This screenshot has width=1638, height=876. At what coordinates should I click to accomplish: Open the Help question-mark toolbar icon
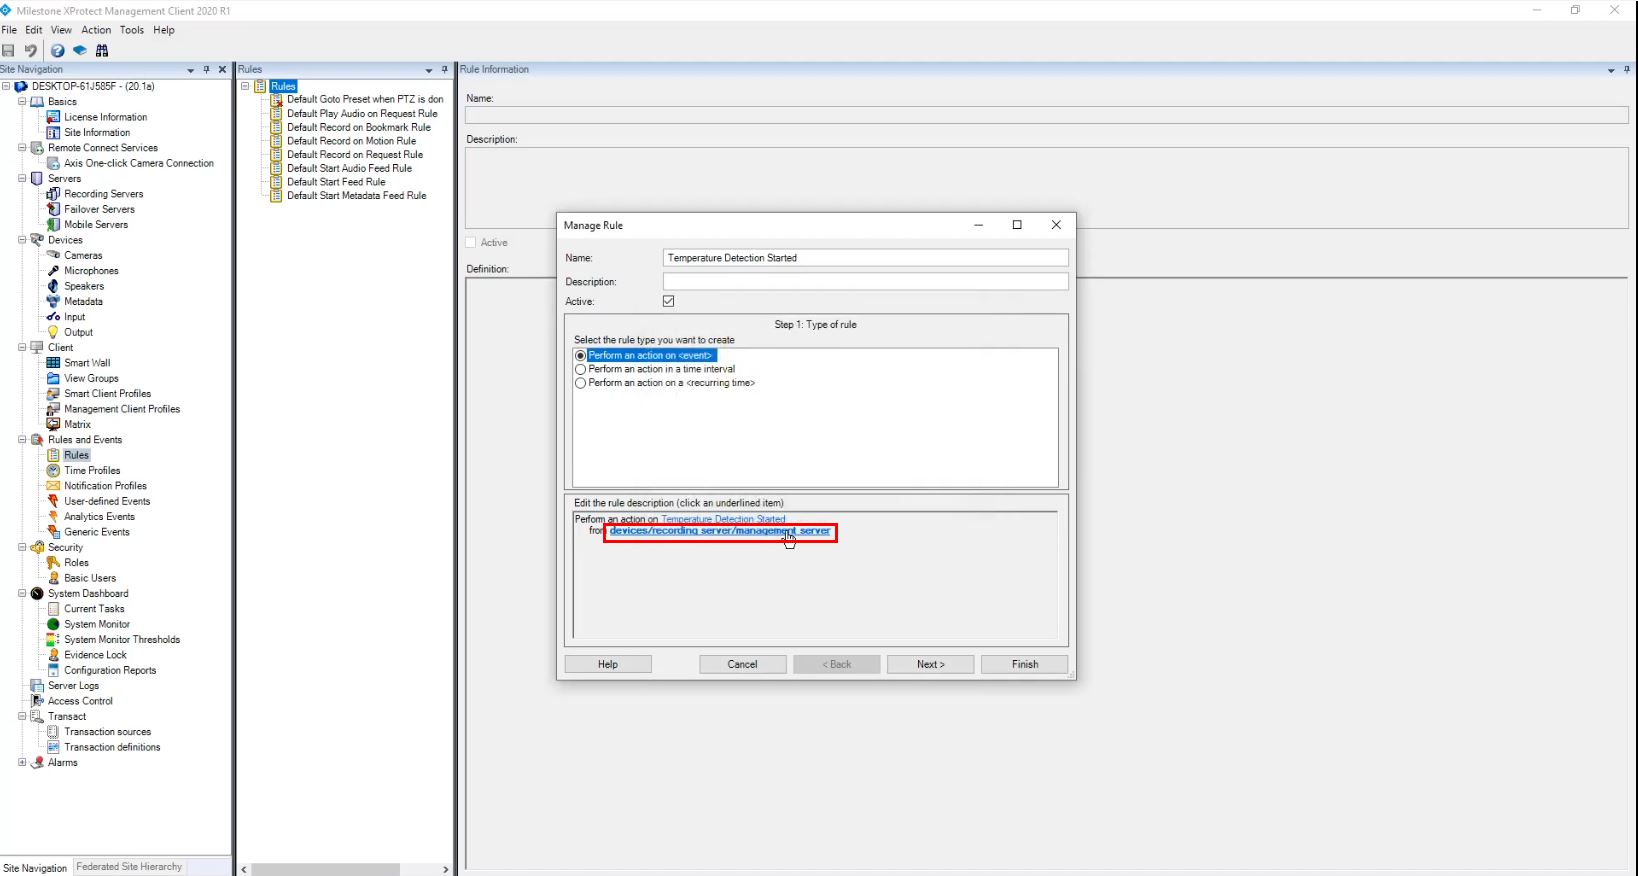tap(58, 51)
